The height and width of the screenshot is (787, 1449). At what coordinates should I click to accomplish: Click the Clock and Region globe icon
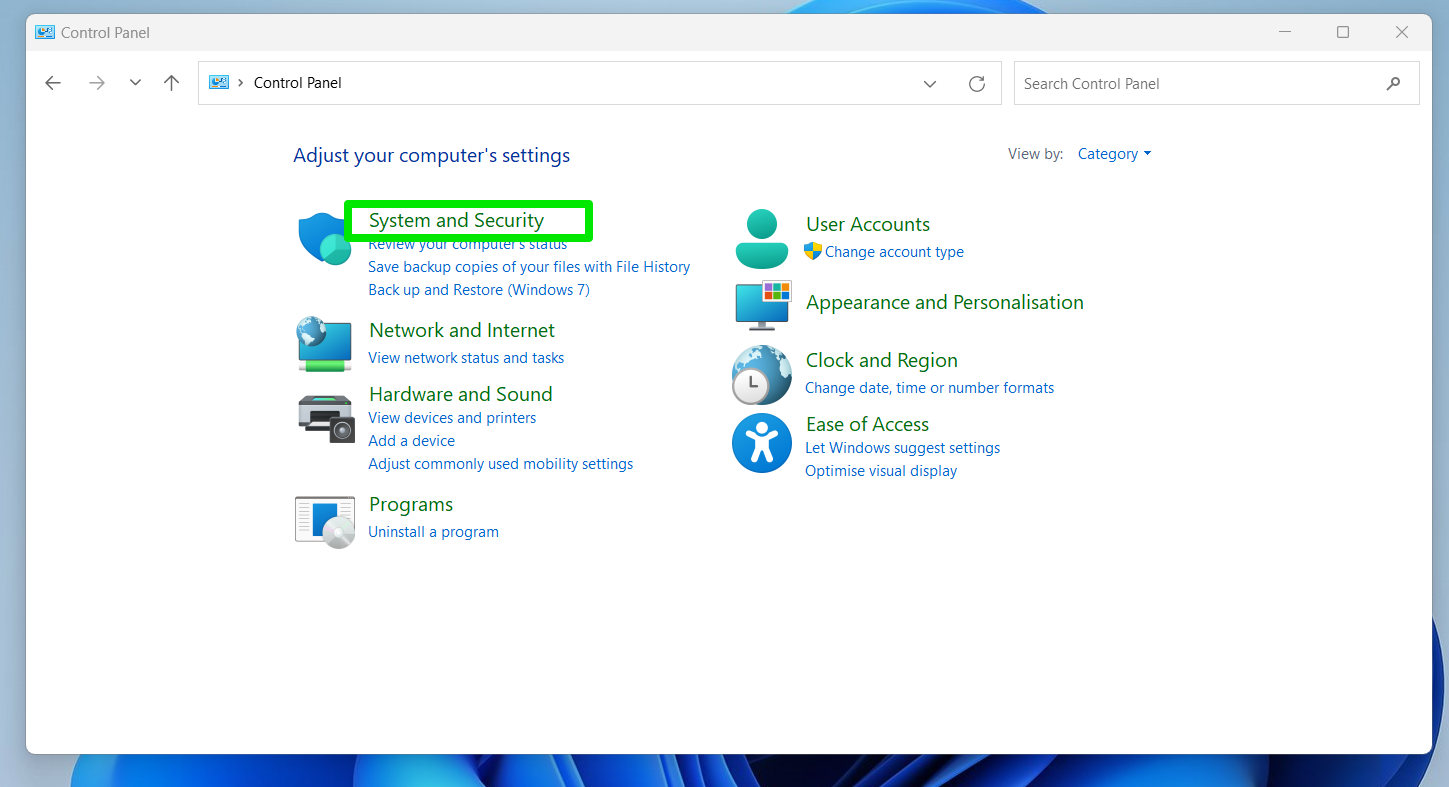point(762,375)
